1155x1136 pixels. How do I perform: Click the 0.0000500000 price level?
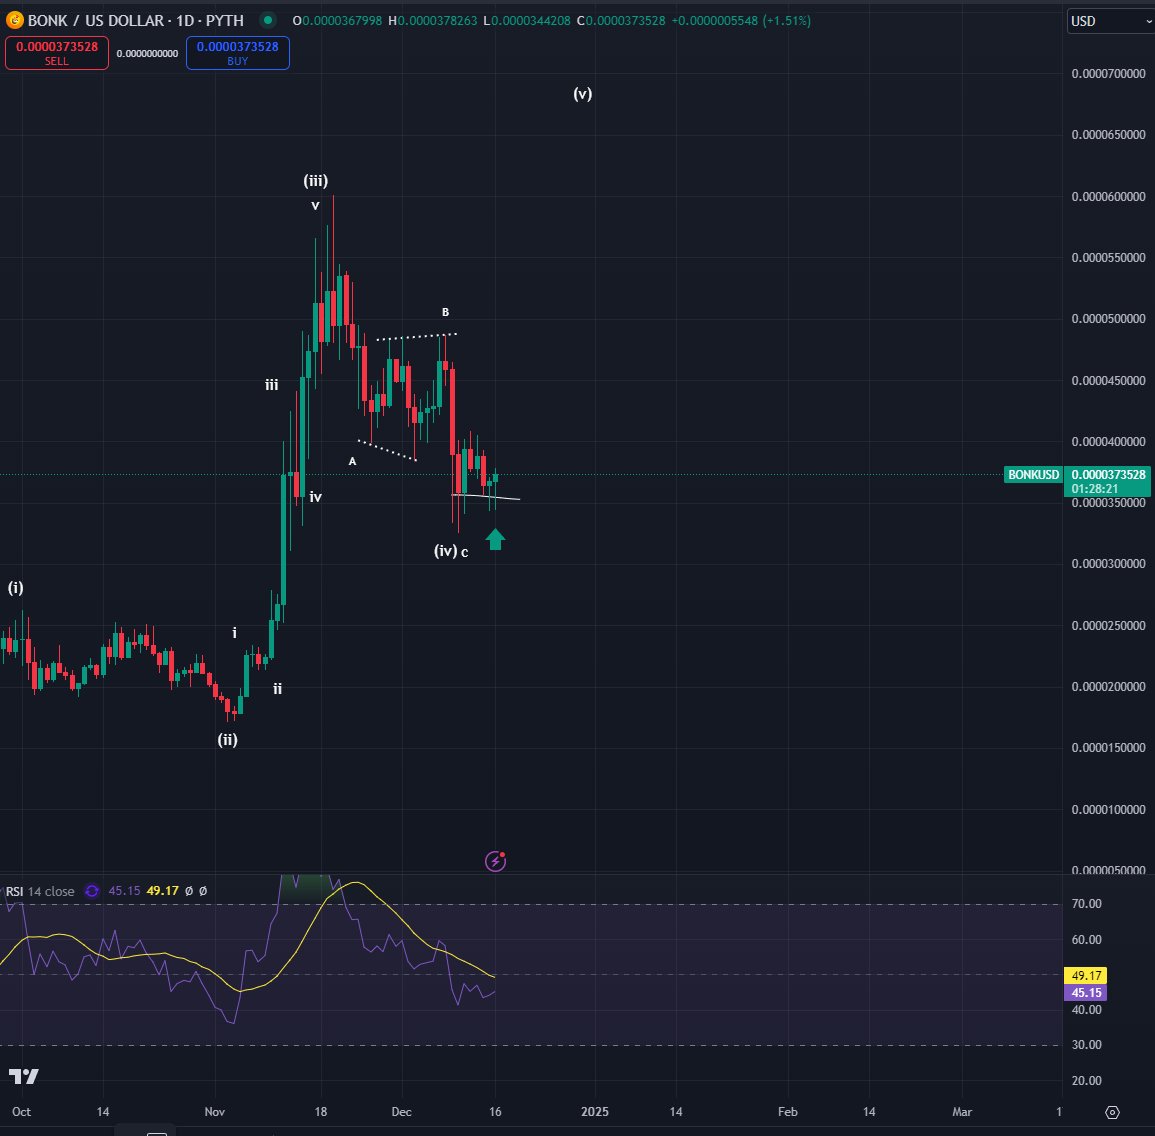click(1108, 319)
